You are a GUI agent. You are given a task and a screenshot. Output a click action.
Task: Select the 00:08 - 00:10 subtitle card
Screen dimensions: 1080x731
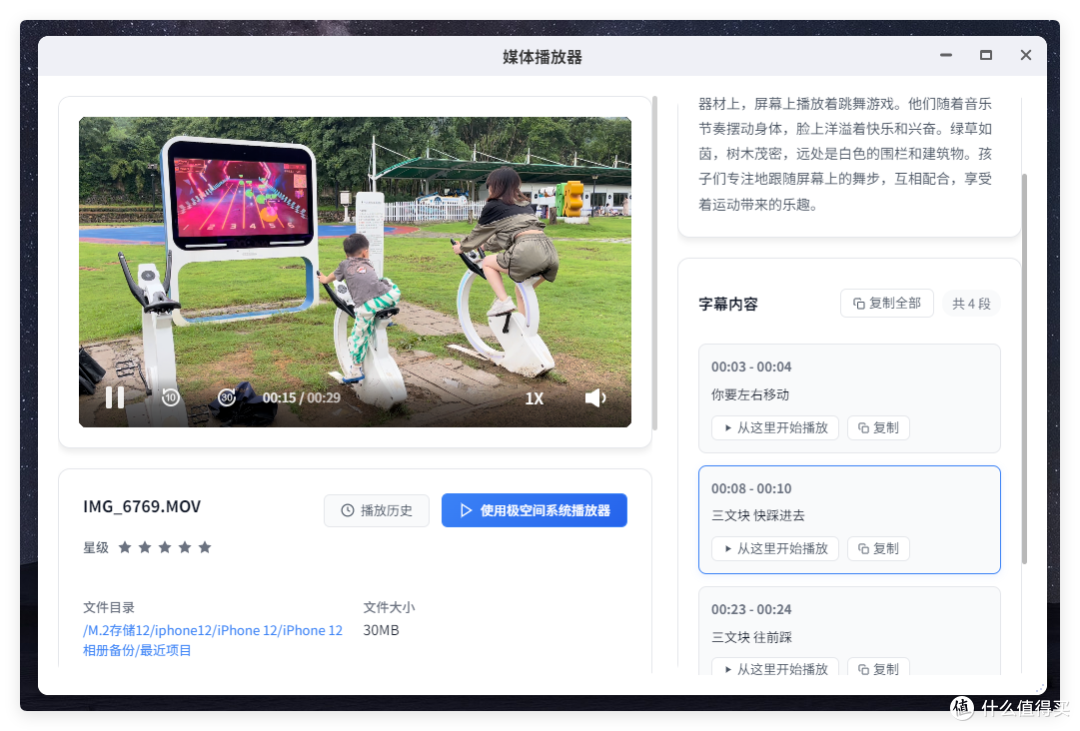[849, 519]
